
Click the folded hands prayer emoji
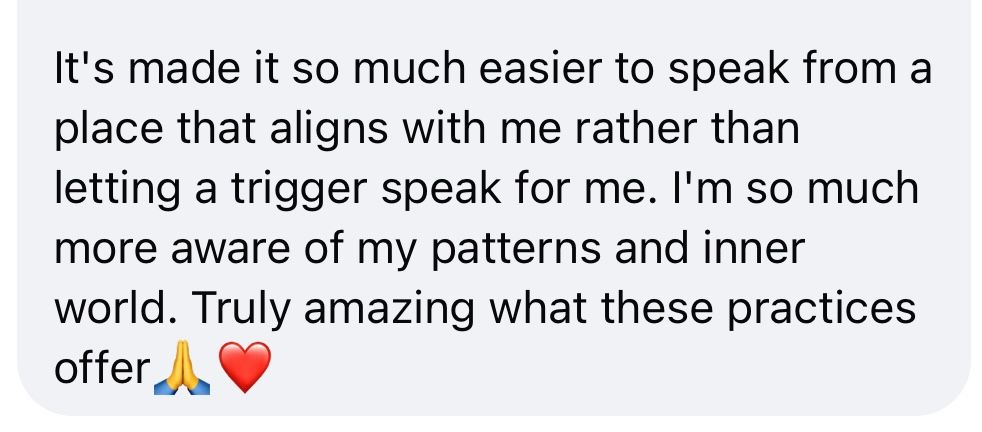pos(182,369)
